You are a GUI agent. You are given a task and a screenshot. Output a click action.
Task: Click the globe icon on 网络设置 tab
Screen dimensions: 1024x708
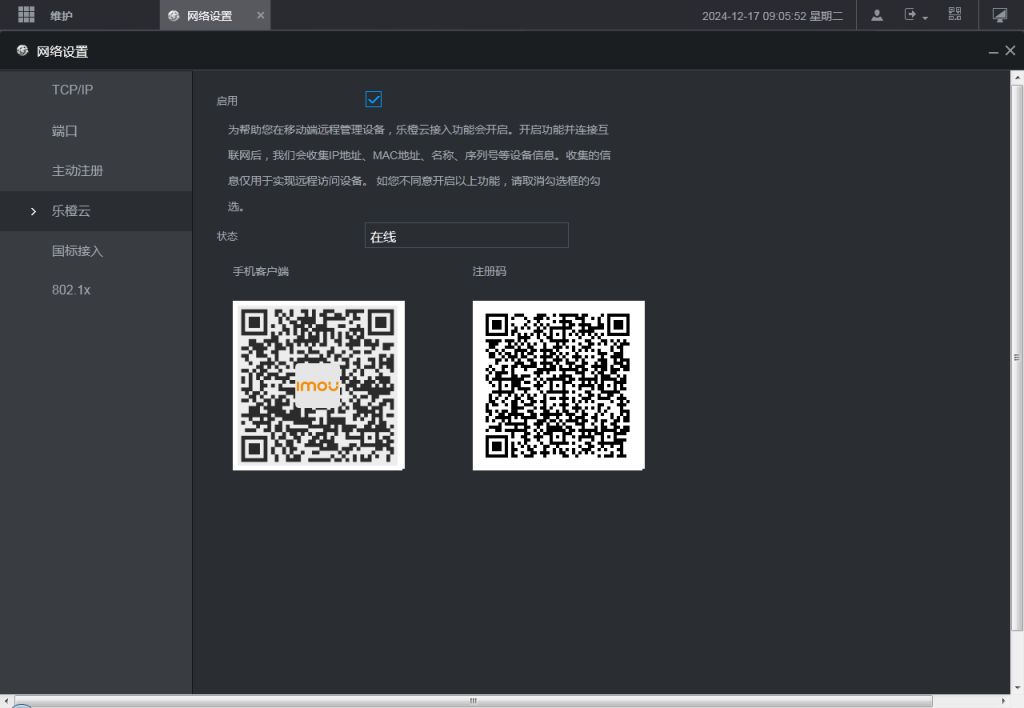tap(175, 16)
